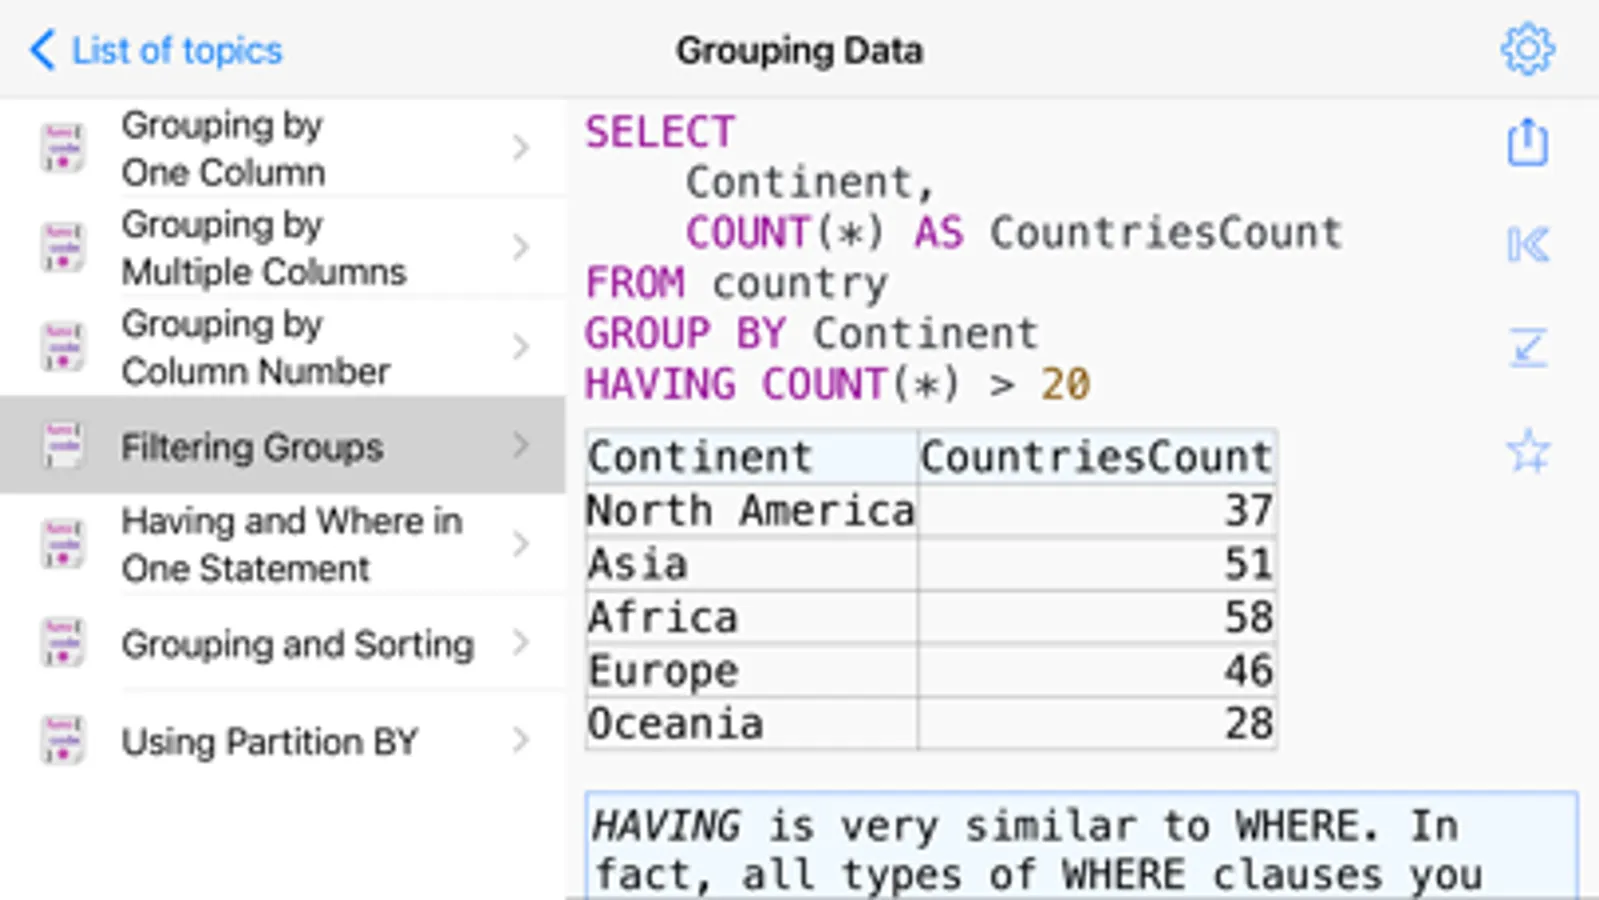Tap the Grouping and Sorting document icon
The width and height of the screenshot is (1599, 900).
point(63,643)
